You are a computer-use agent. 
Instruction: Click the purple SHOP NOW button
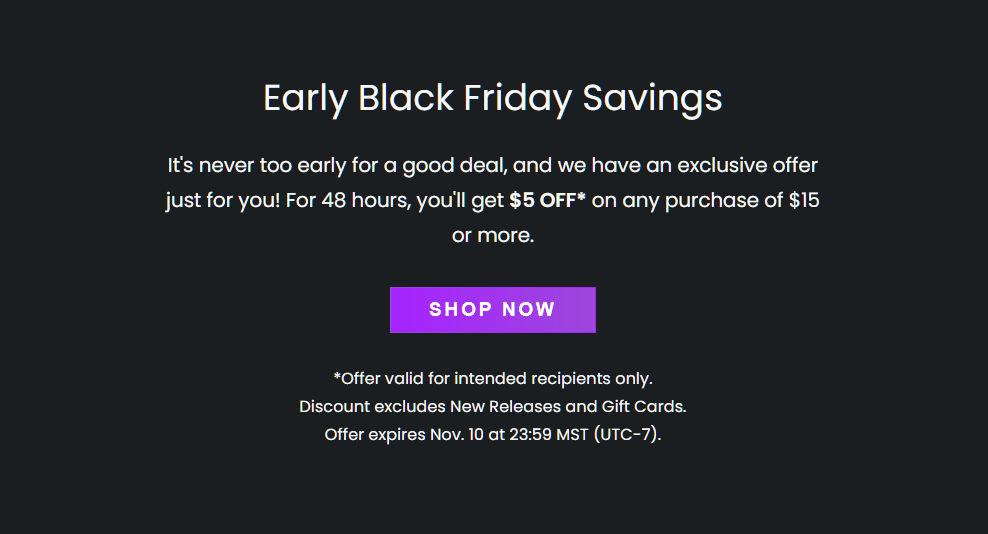coord(492,310)
